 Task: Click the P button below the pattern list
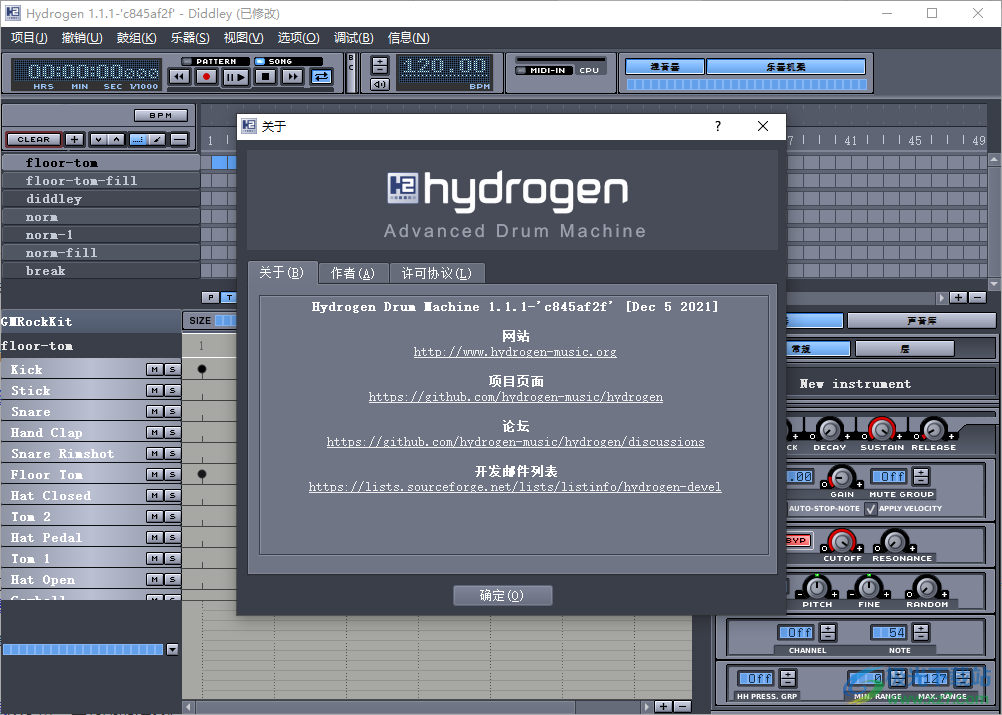[210, 297]
